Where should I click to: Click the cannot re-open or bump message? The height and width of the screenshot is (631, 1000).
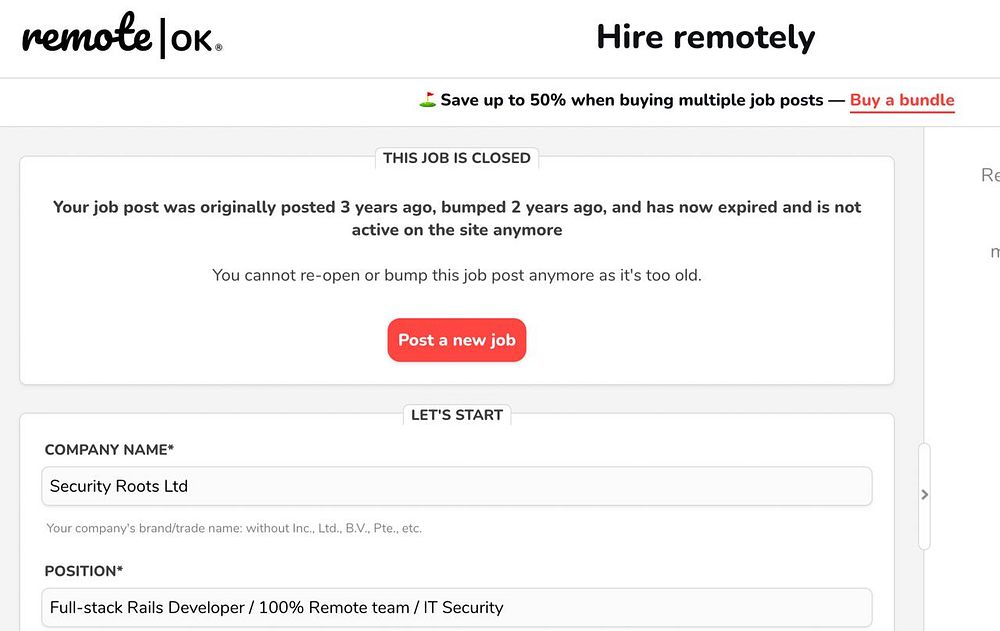[x=457, y=275]
